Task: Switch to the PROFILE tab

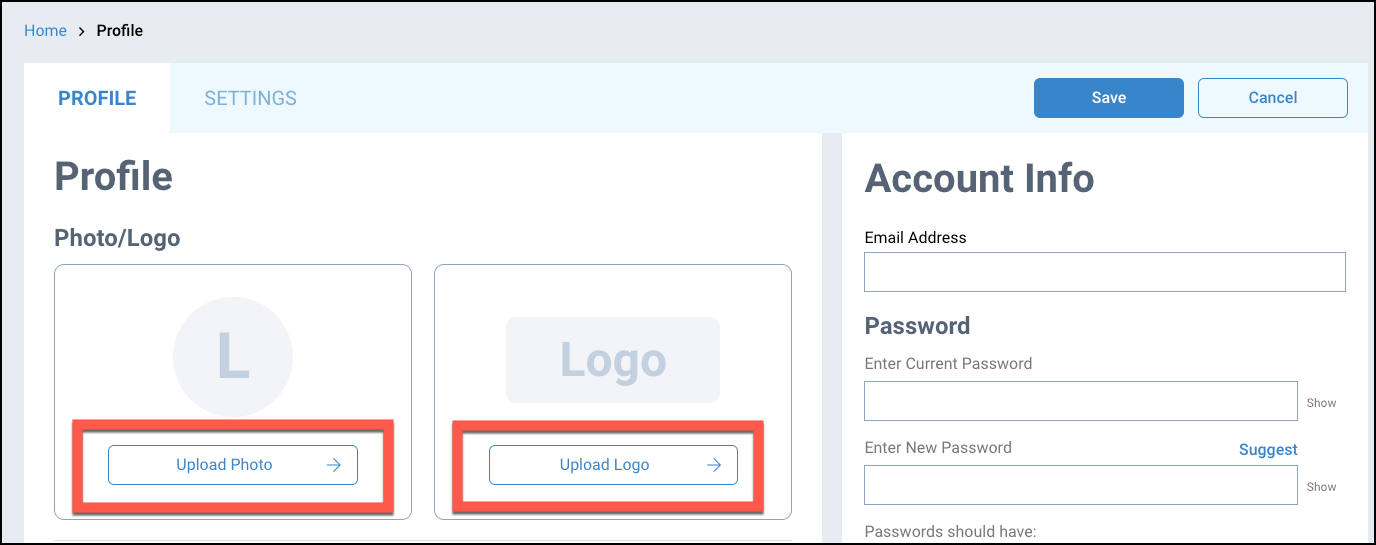Action: [97, 98]
